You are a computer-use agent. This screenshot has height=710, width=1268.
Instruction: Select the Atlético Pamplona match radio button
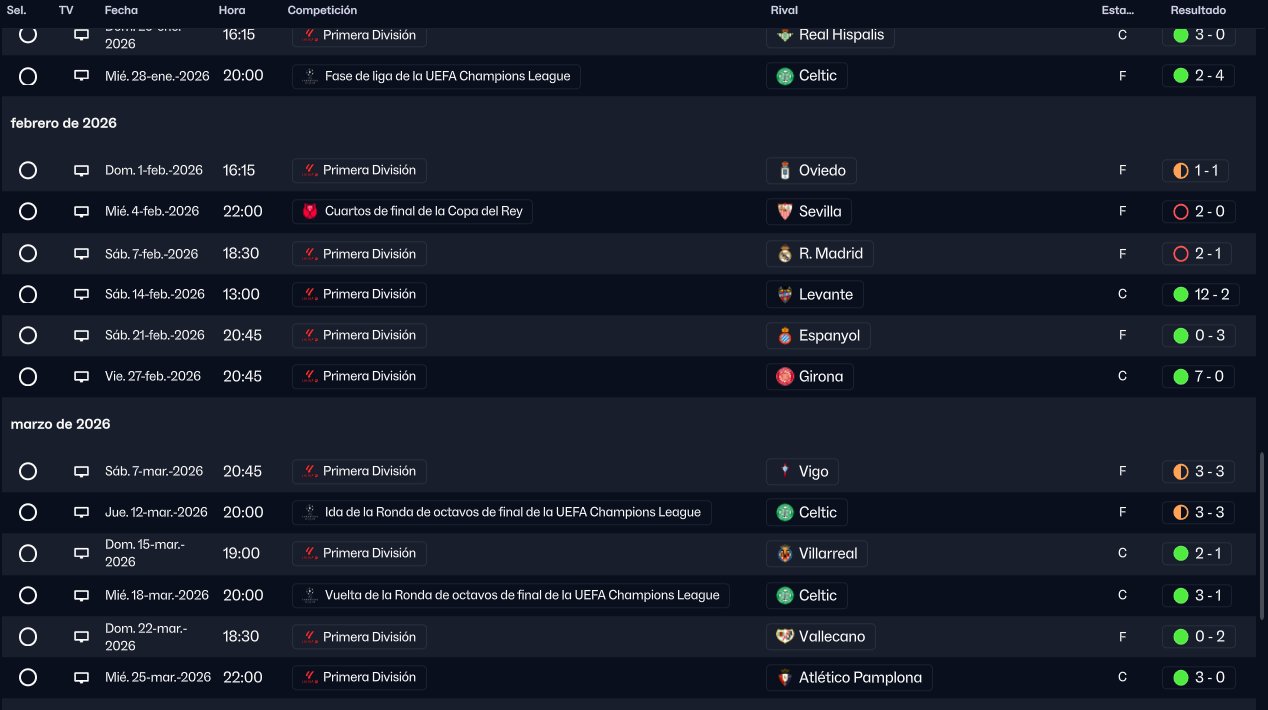pyautogui.click(x=28, y=678)
